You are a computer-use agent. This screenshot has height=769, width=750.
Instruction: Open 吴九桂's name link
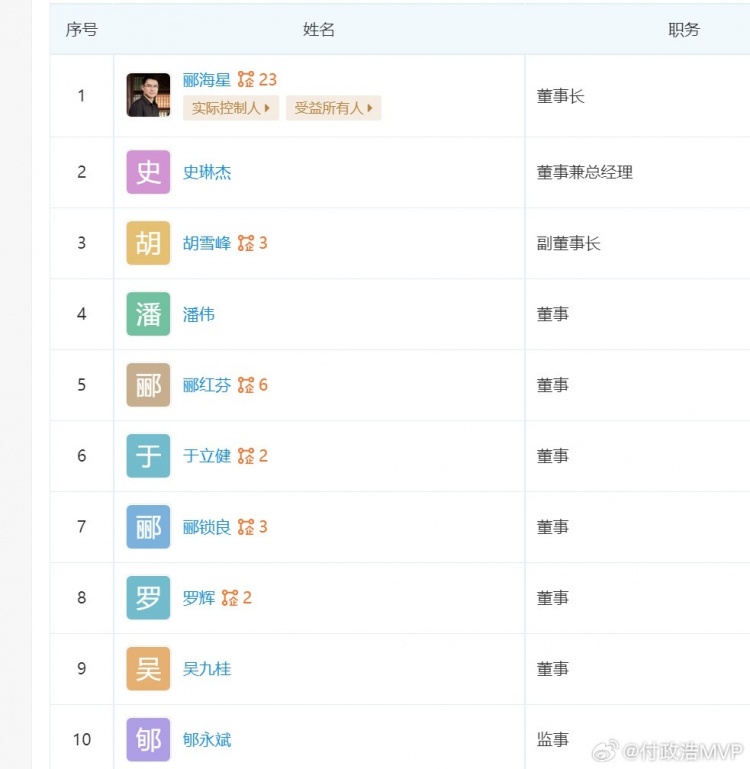point(207,669)
